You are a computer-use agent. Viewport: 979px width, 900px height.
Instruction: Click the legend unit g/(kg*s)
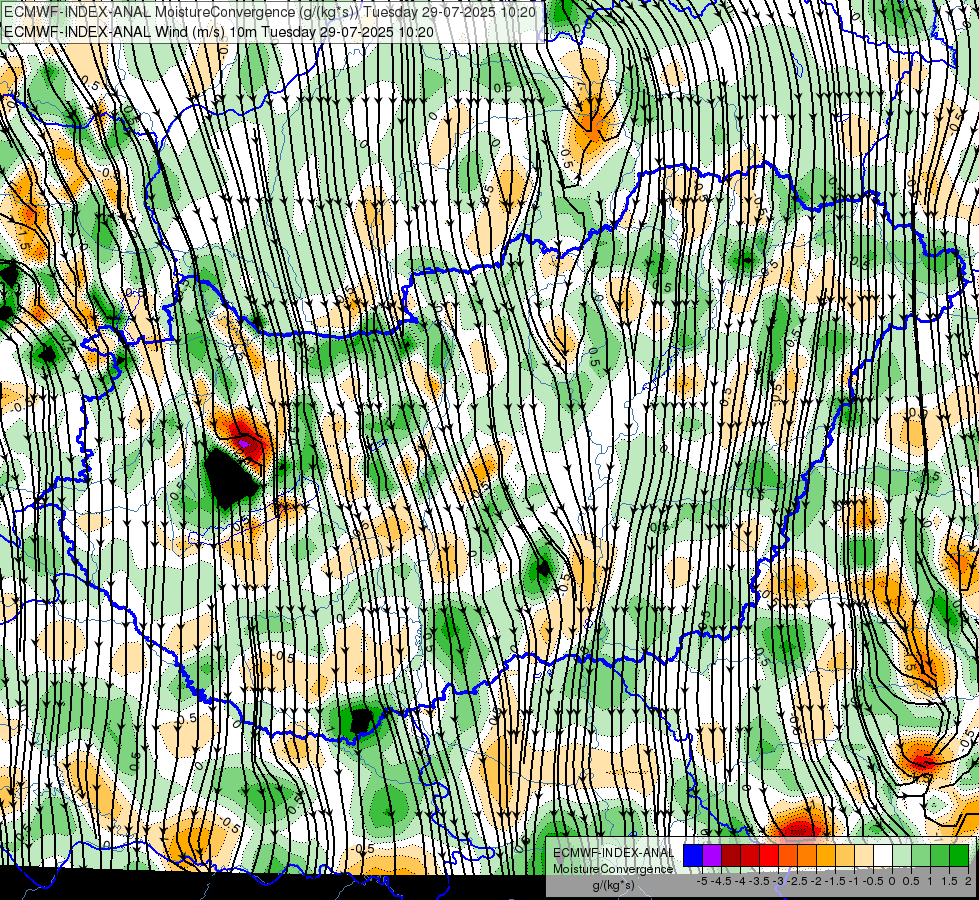613,886
